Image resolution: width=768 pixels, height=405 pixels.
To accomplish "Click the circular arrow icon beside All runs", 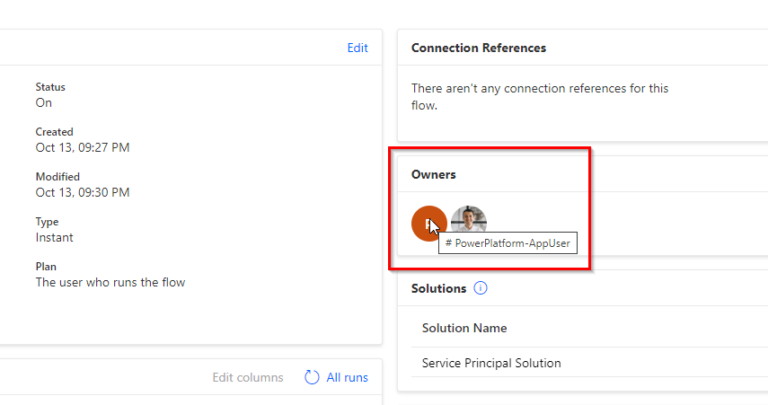I will point(312,377).
